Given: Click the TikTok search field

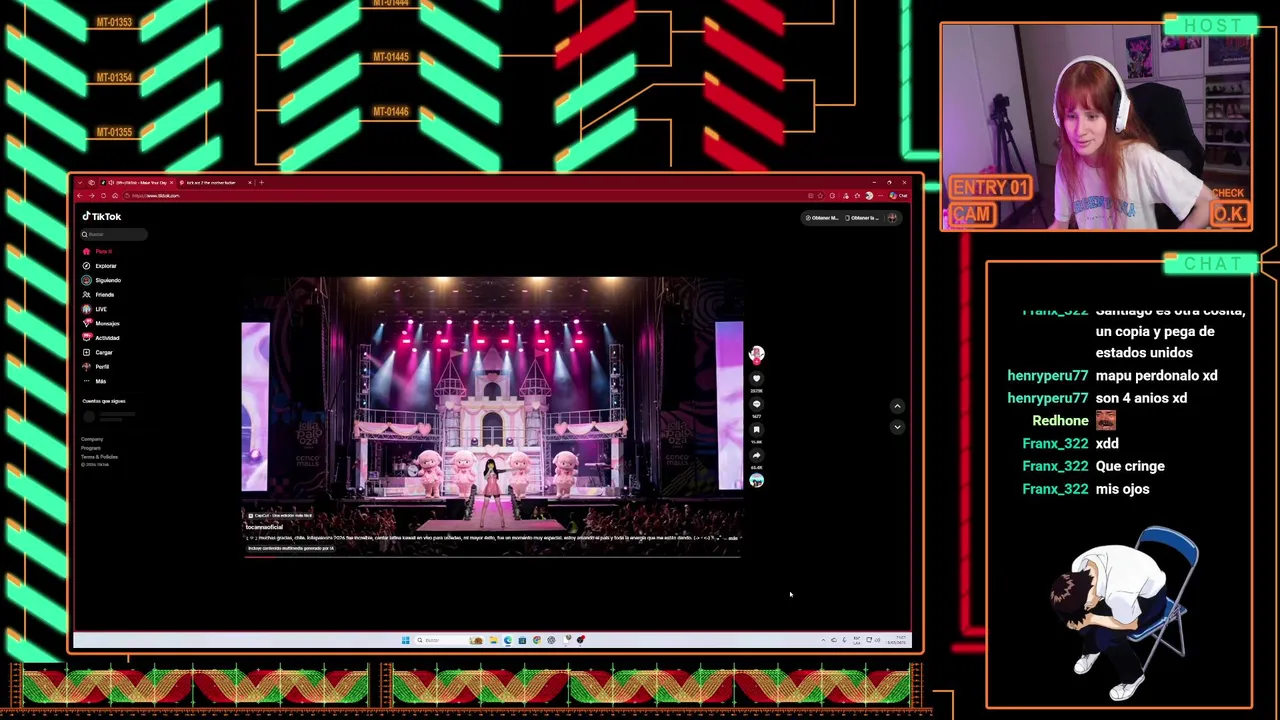Looking at the screenshot, I should pos(114,234).
